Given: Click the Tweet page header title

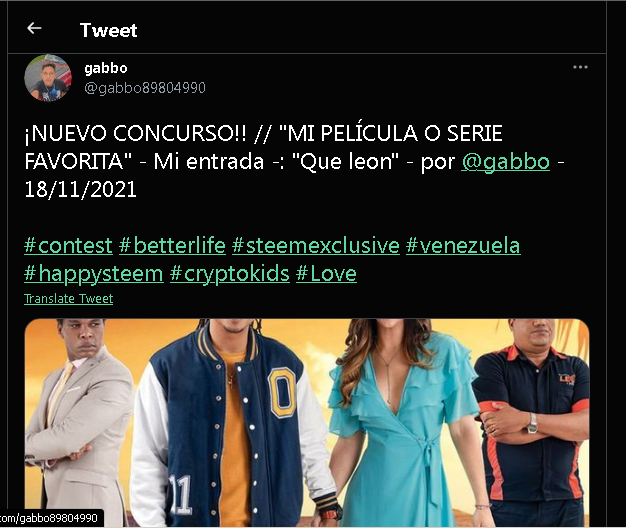Looking at the screenshot, I should pos(109,30).
